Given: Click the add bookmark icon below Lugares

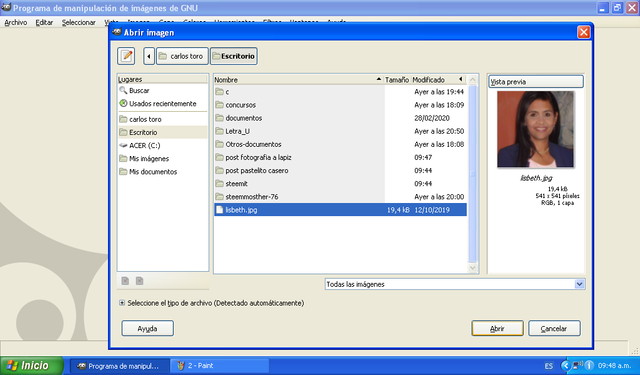Looking at the screenshot, I should [x=125, y=281].
